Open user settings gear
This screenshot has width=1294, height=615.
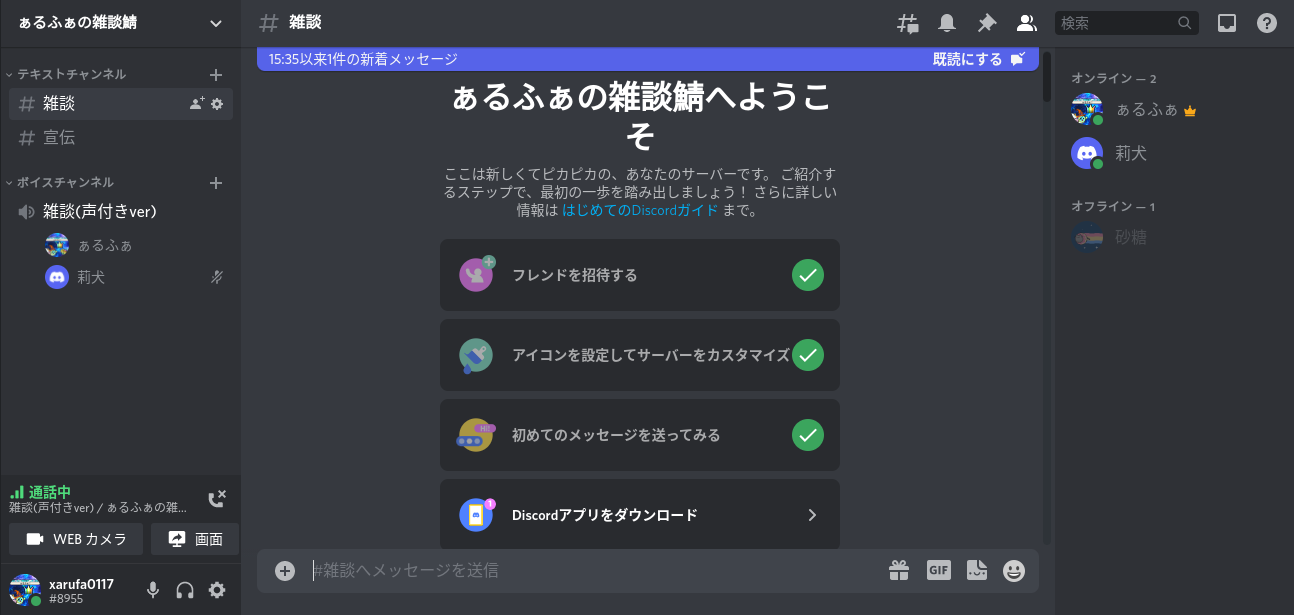tap(217, 590)
